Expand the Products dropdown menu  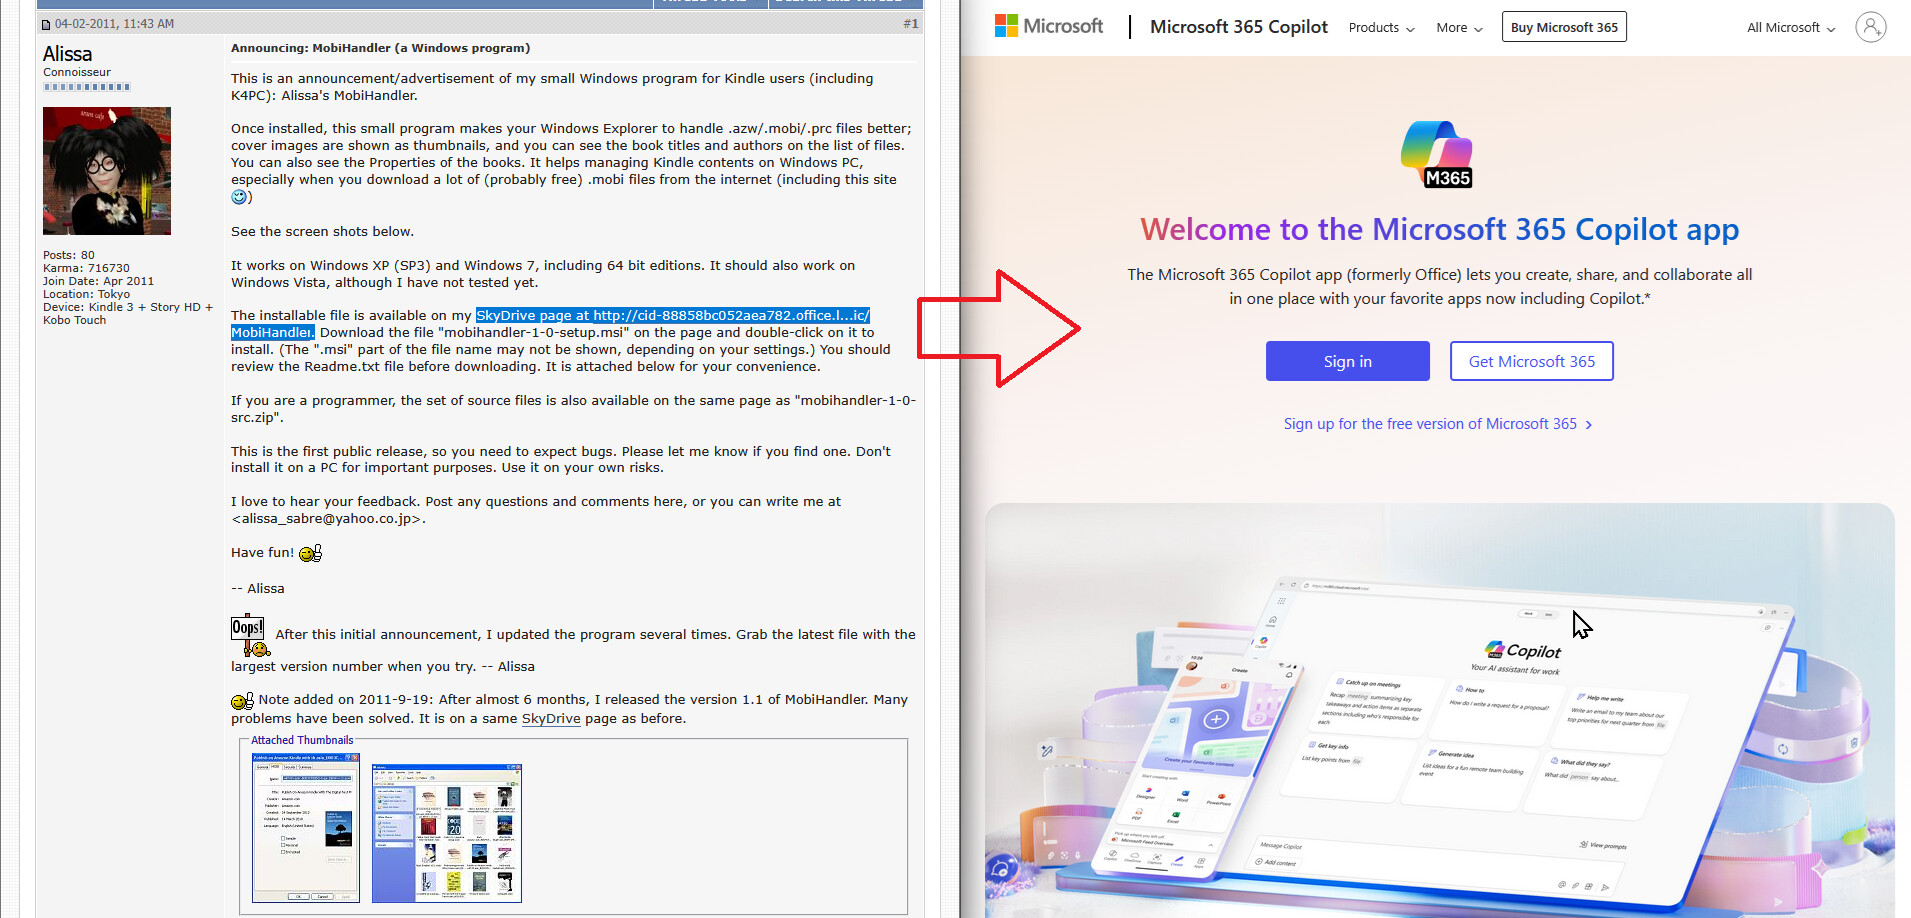(x=1381, y=28)
